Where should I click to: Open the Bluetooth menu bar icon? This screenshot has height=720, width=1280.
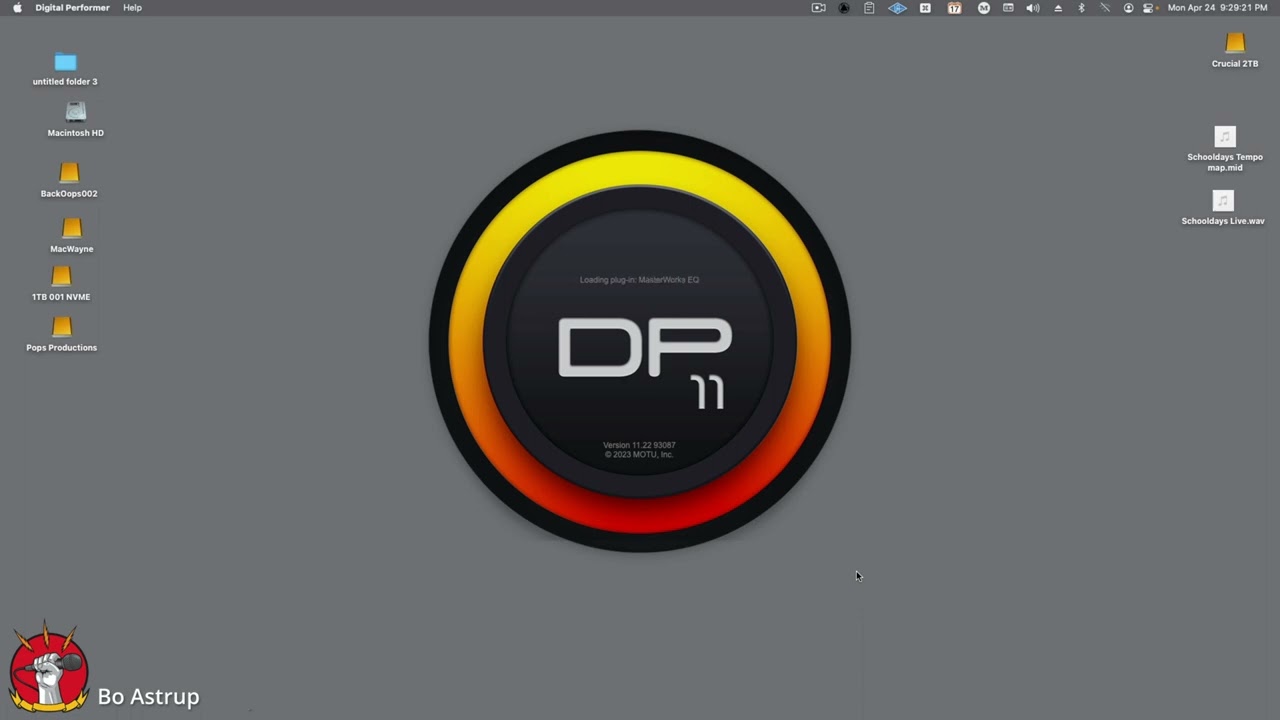click(1081, 8)
